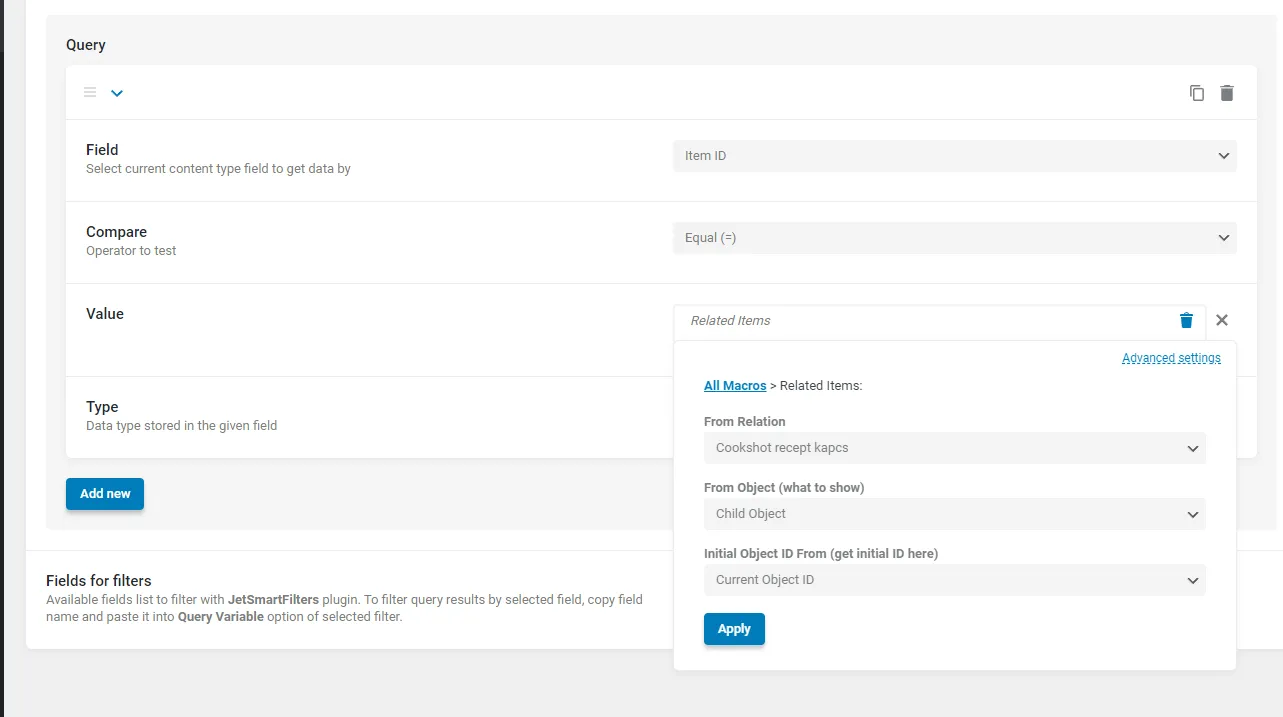Duplicate the query row with the copy icon
Image resolution: width=1283 pixels, height=717 pixels.
[x=1197, y=93]
